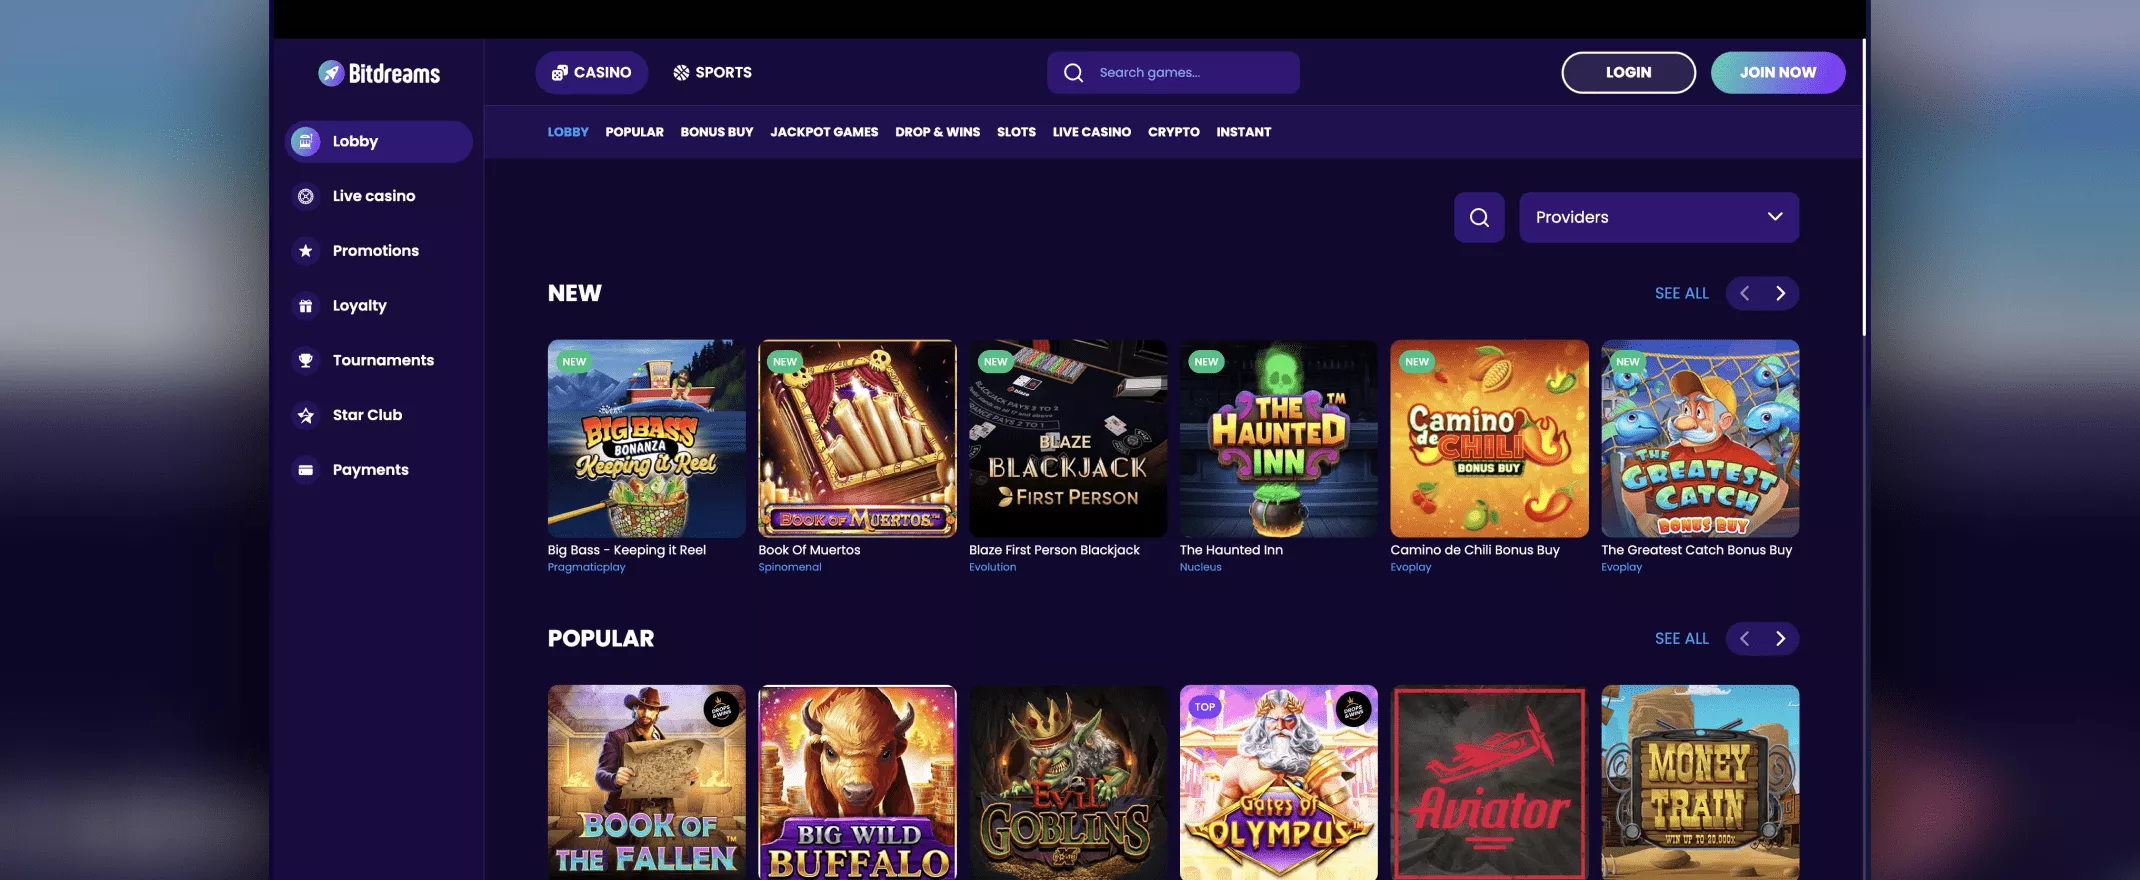Click the Live casino chip icon
Screen dimensions: 2140x880
click(x=306, y=196)
